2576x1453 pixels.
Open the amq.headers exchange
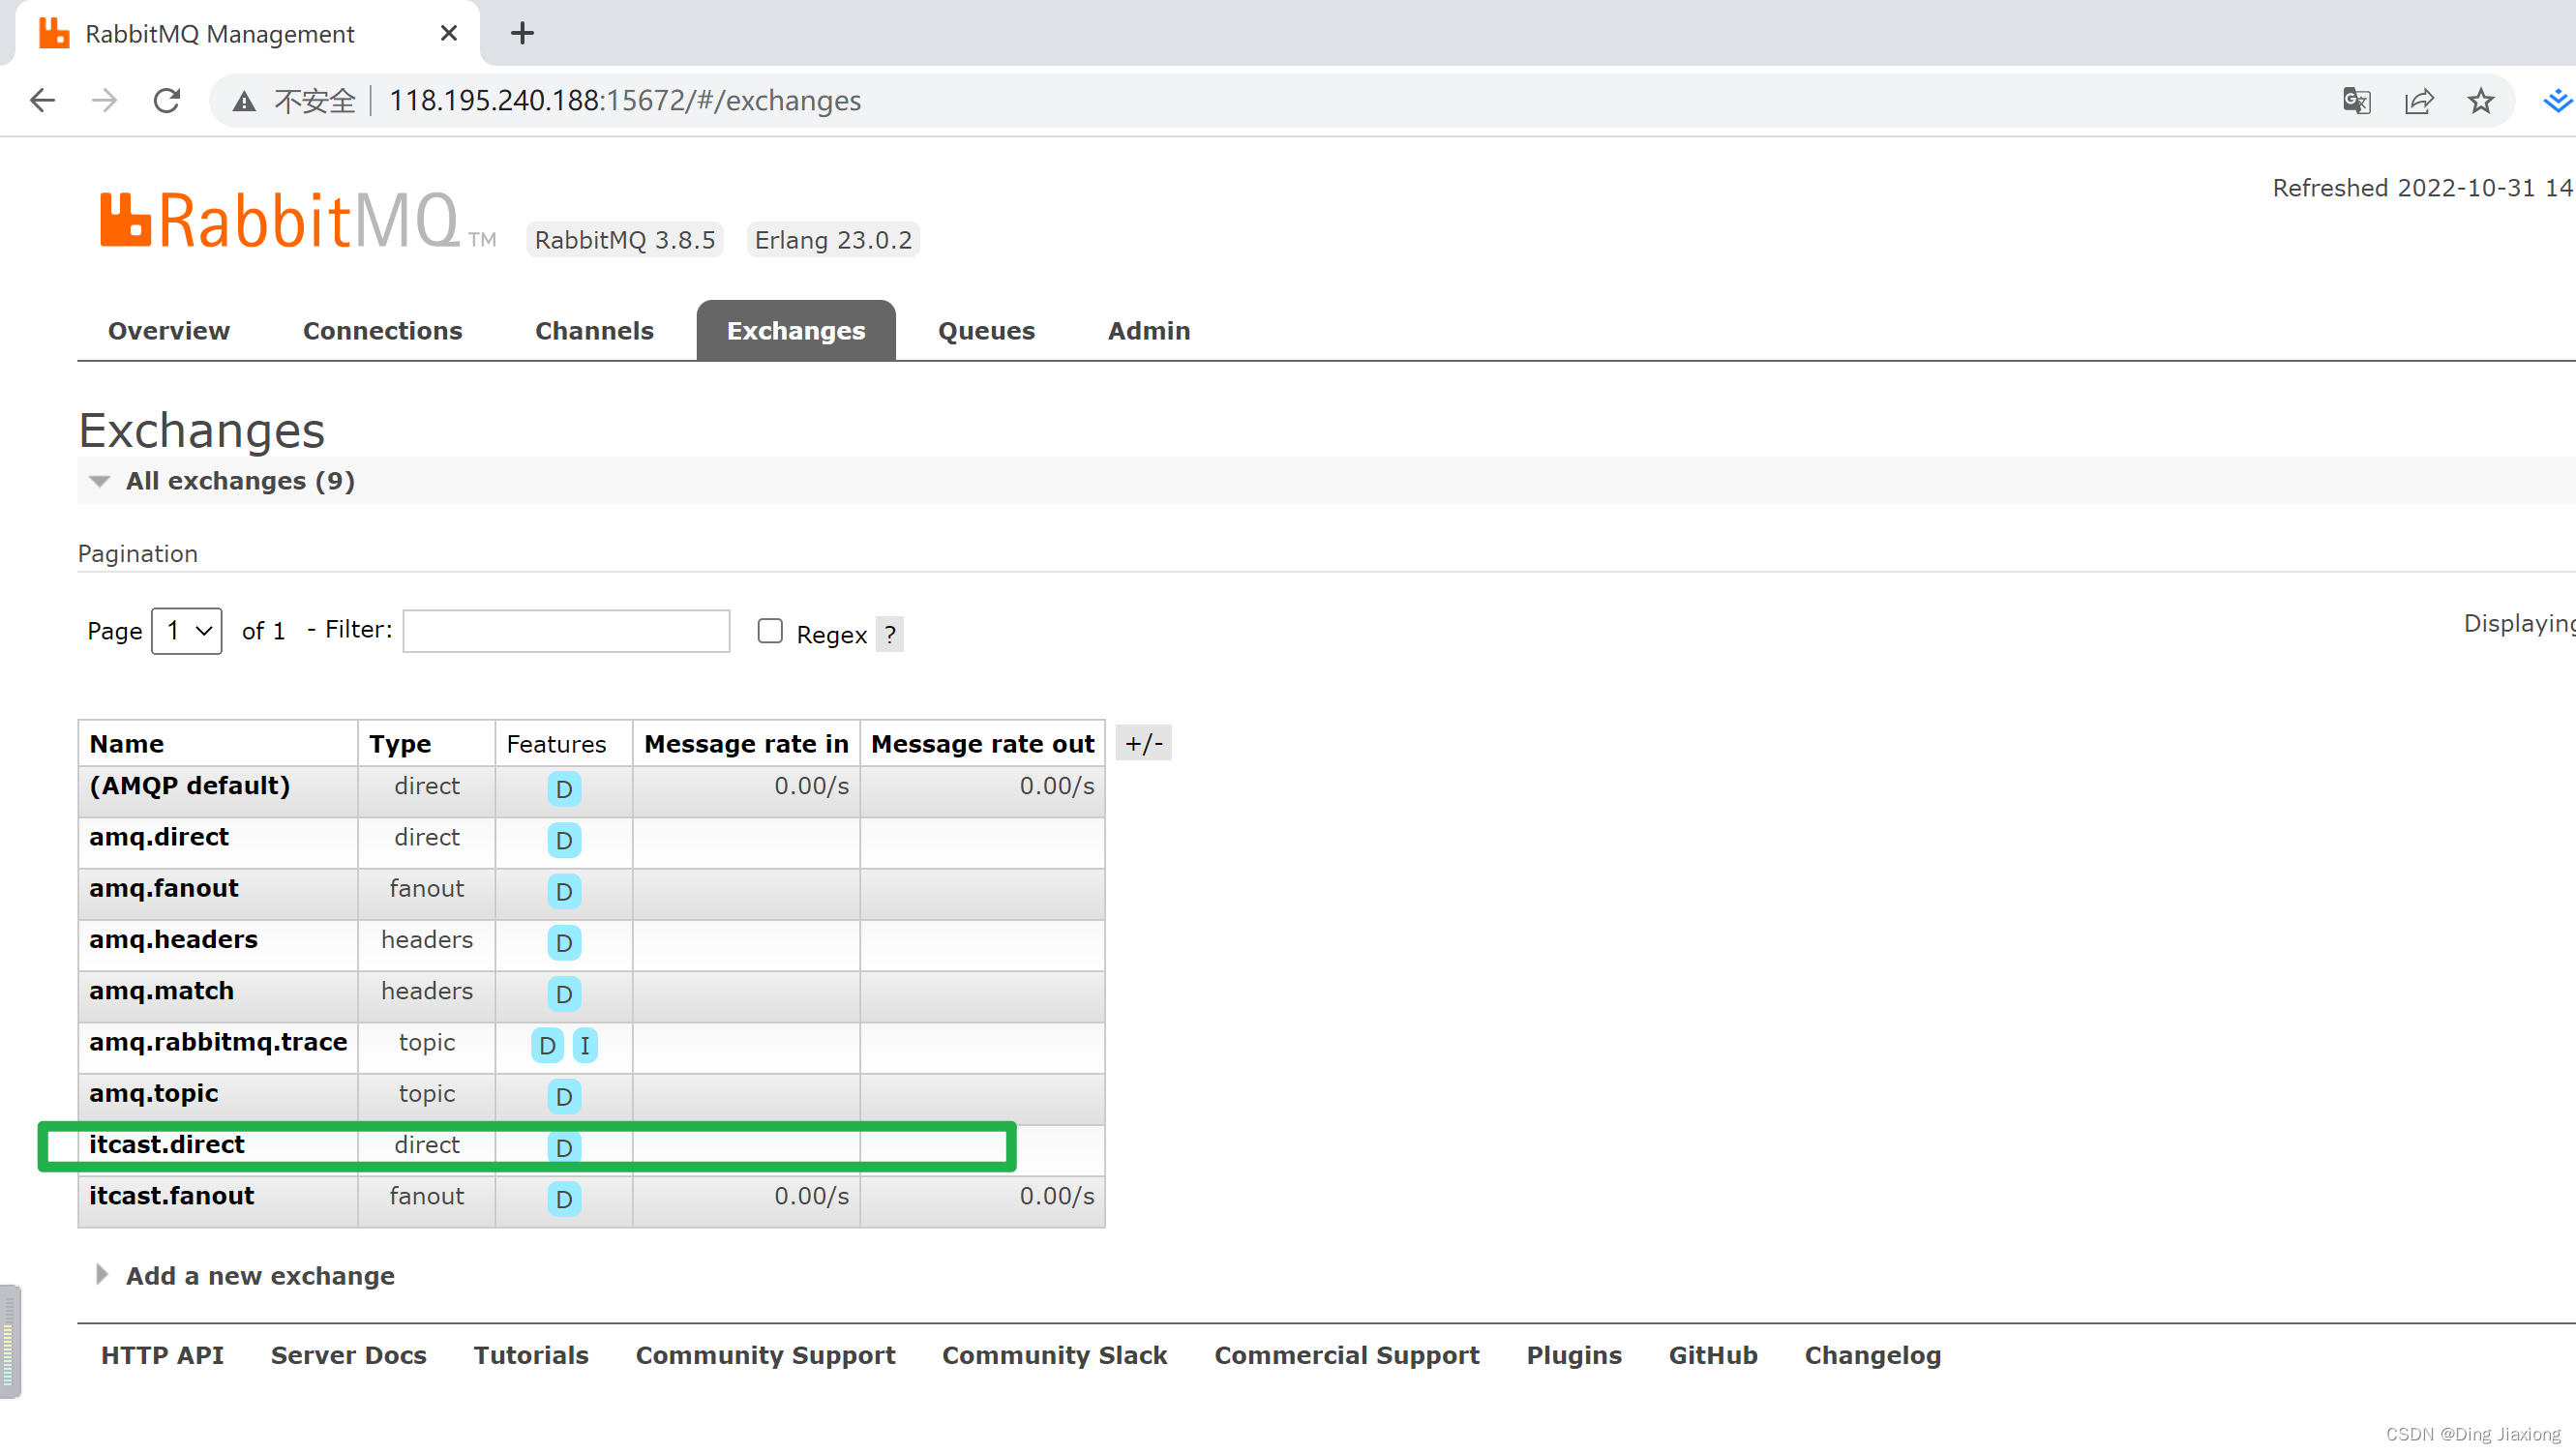[173, 939]
